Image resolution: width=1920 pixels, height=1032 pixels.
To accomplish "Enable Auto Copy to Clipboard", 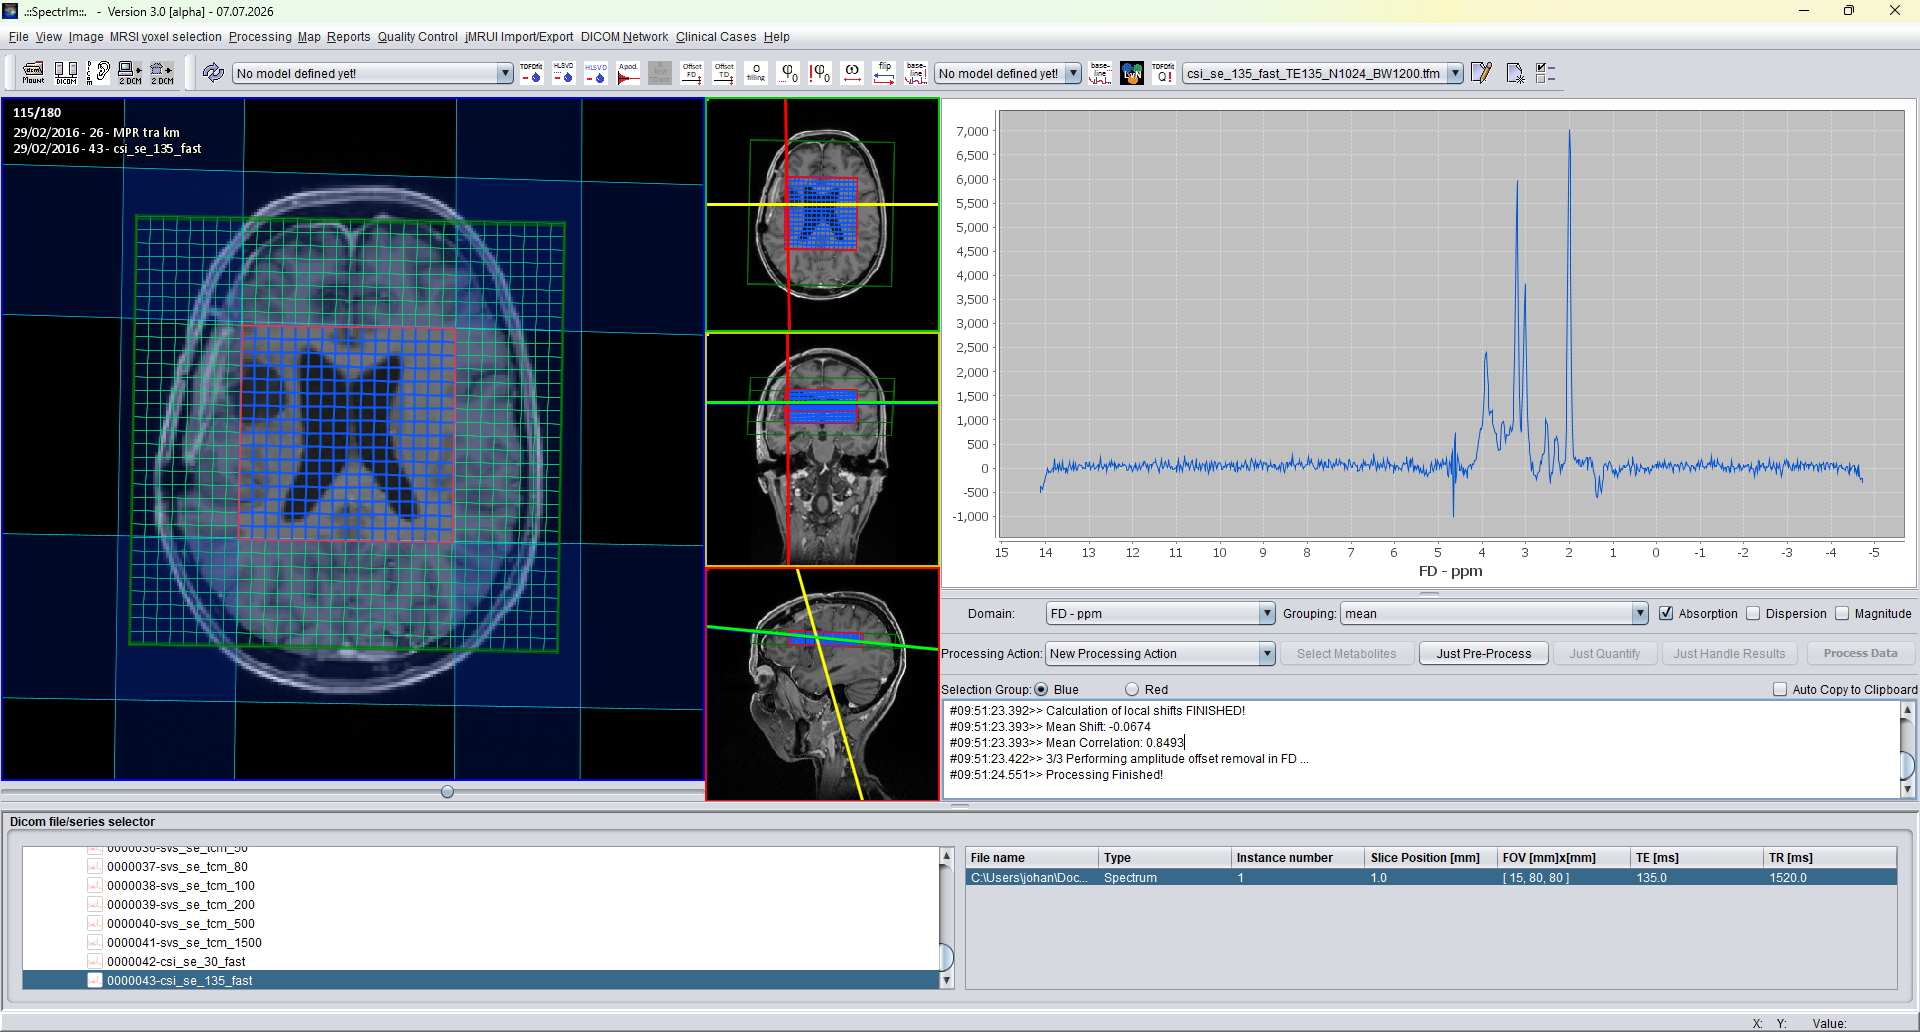I will click(1780, 689).
